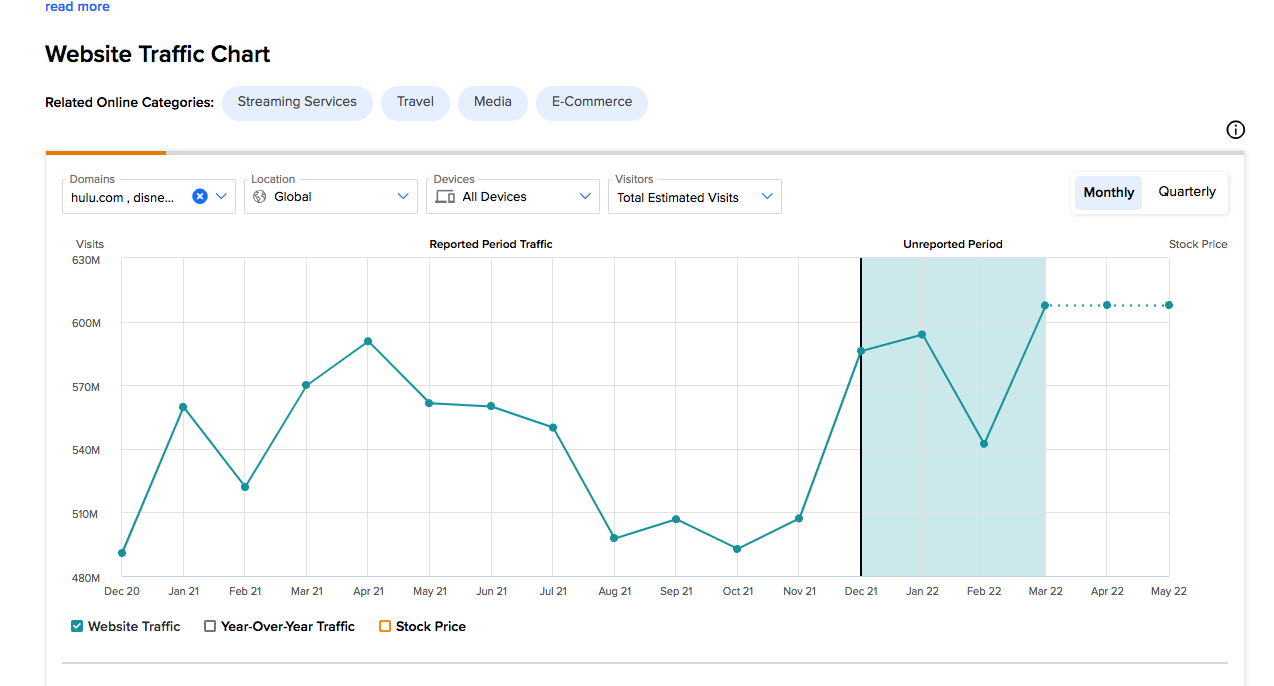Click the globe icon in Location field
Screen dimensions: 1274x686
point(260,197)
